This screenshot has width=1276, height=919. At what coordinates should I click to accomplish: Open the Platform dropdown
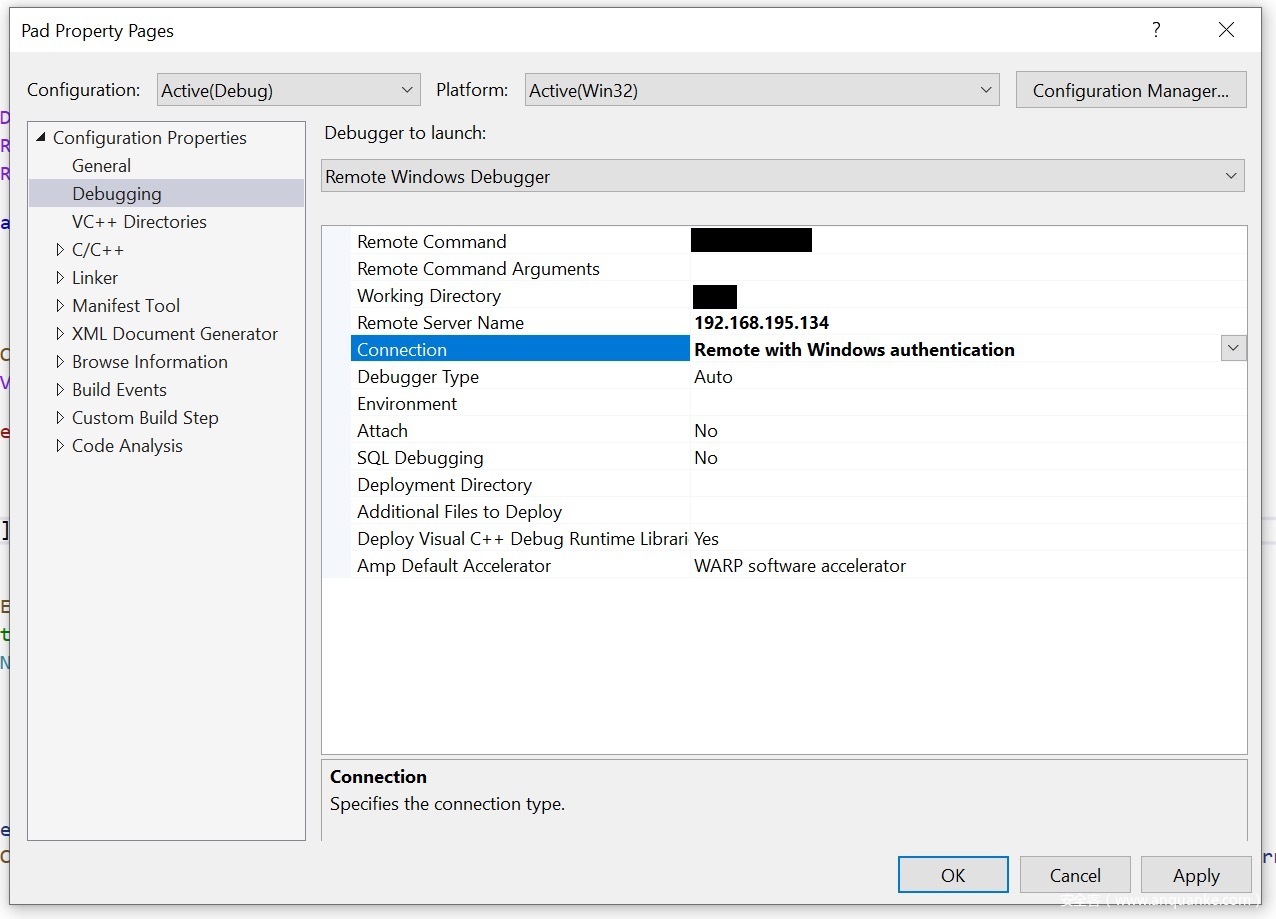pyautogui.click(x=761, y=90)
